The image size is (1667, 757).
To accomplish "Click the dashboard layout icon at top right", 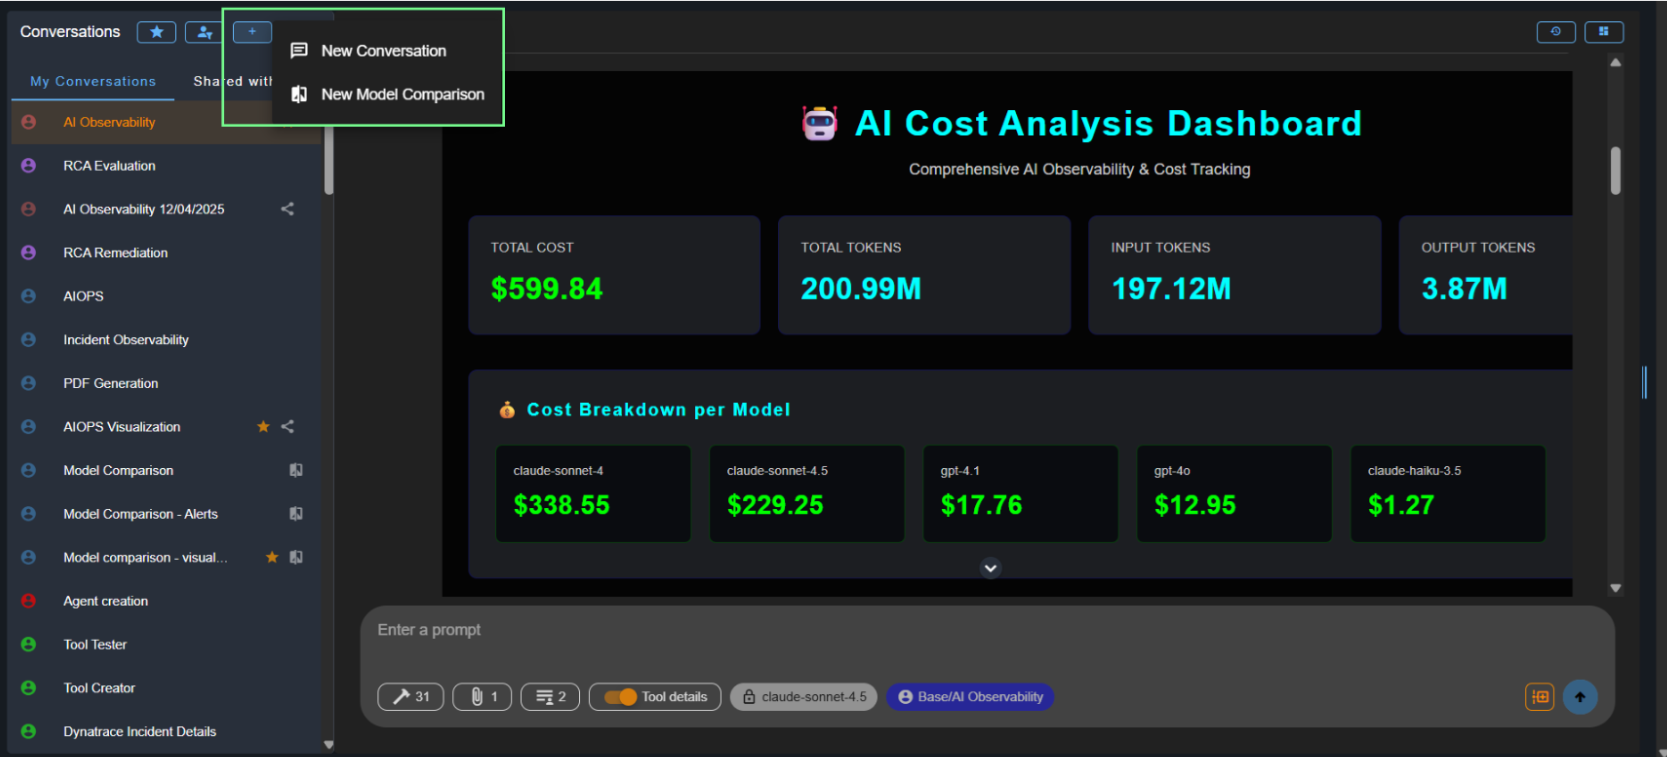I will [1603, 32].
